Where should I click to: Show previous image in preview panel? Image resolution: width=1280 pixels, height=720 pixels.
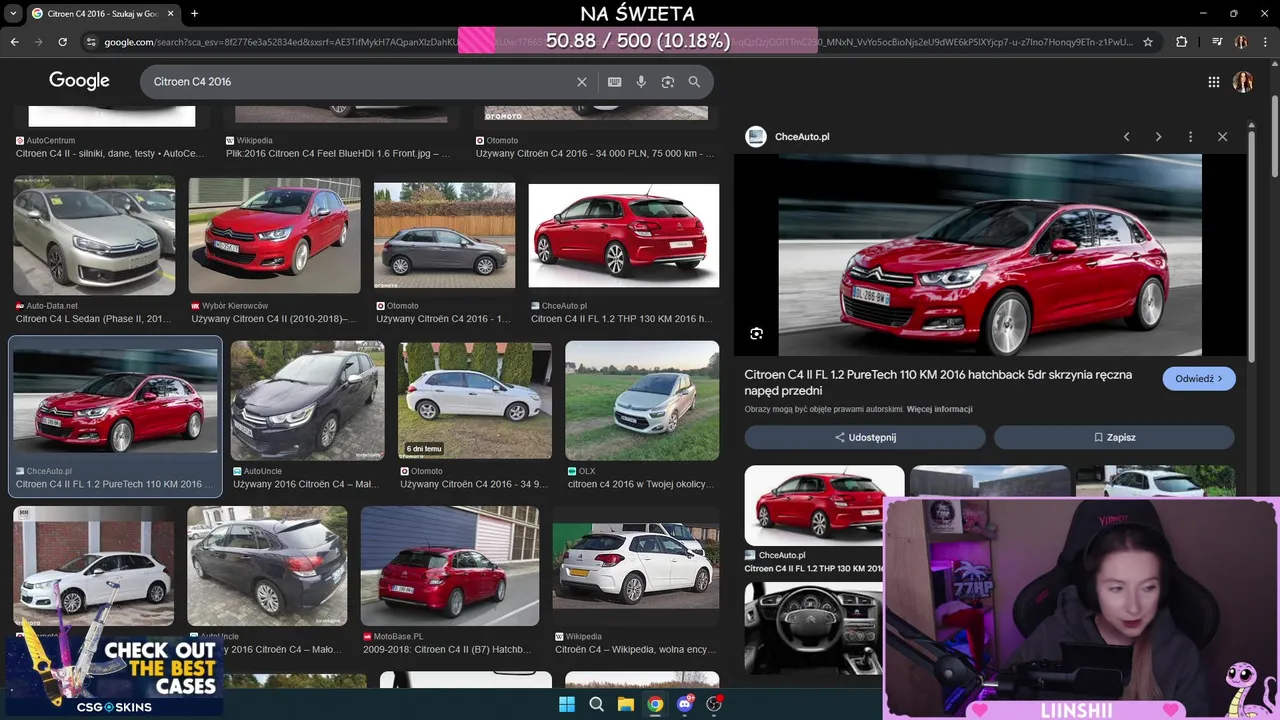pyautogui.click(x=1126, y=137)
